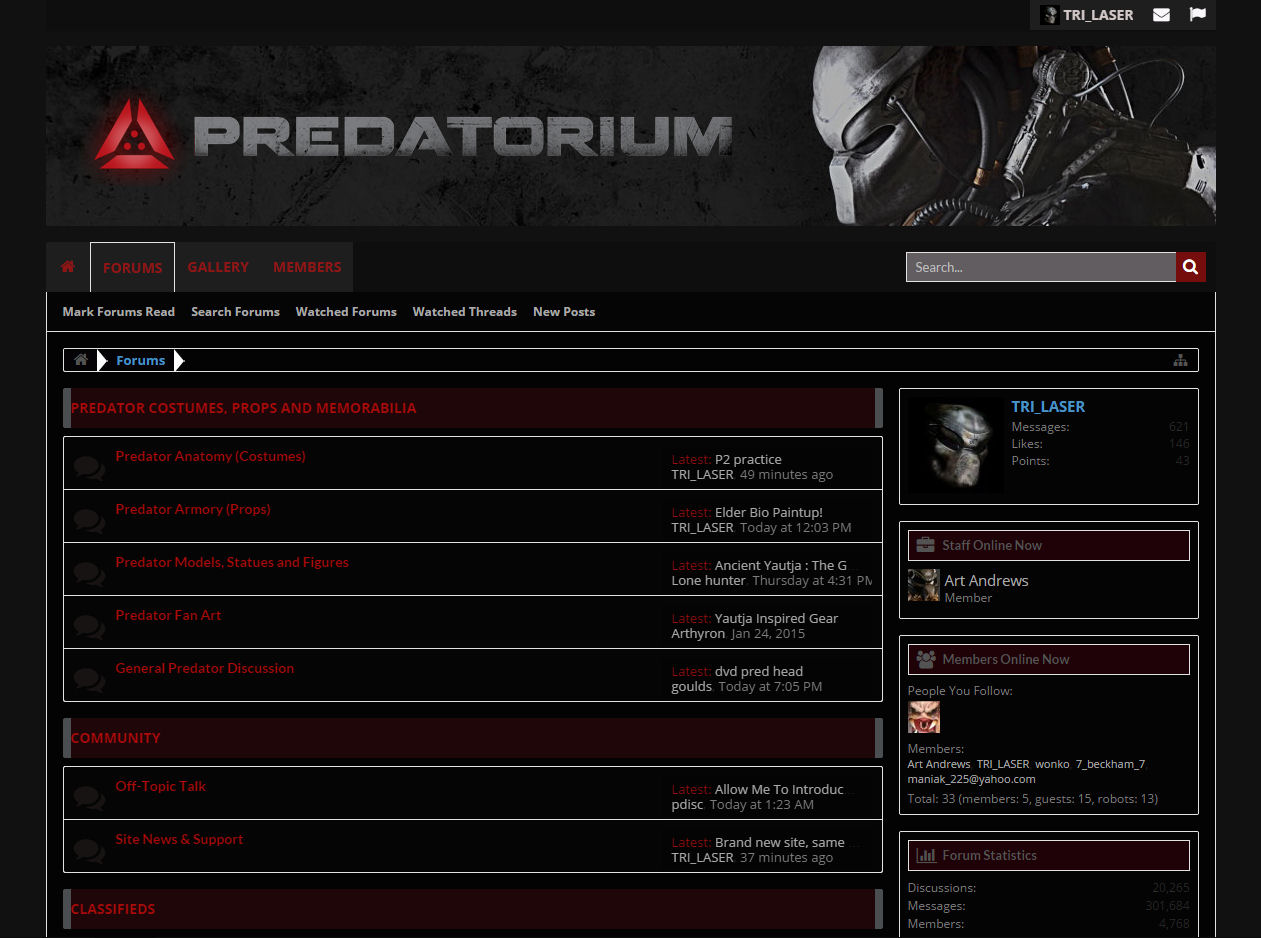Screen dimensions: 1261x938
Task: Open latest thread Ancient Yautja : The G
Action: point(781,565)
